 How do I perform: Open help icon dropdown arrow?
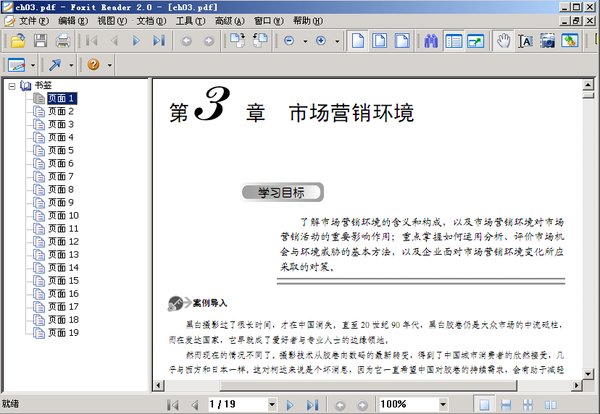point(109,65)
